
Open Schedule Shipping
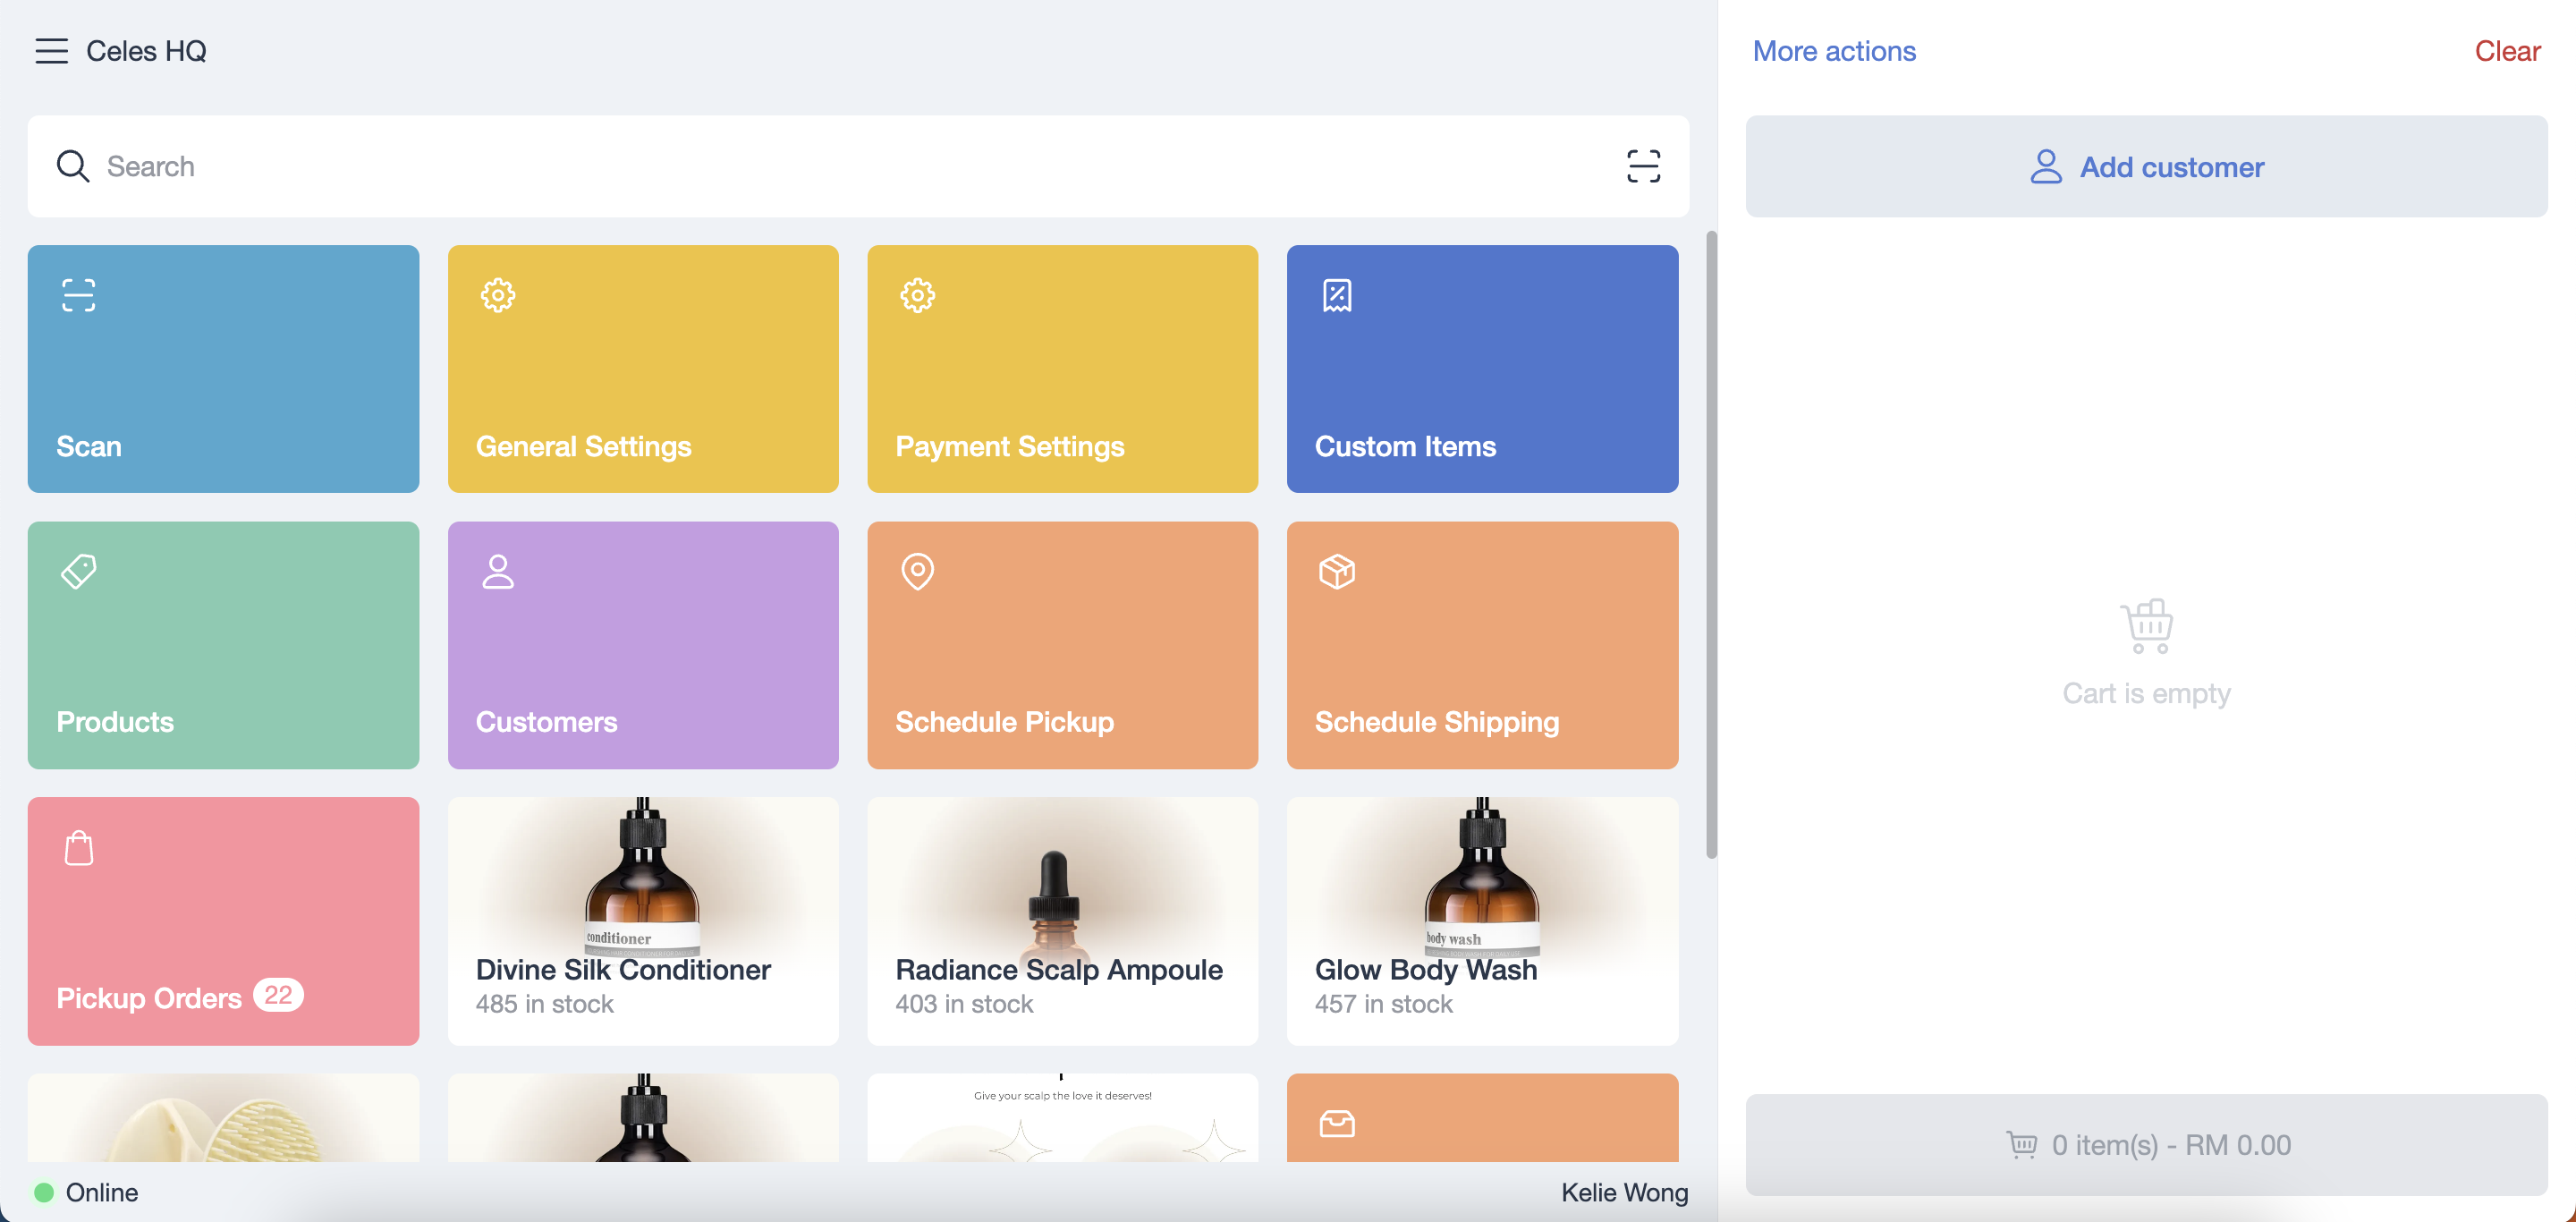1482,644
